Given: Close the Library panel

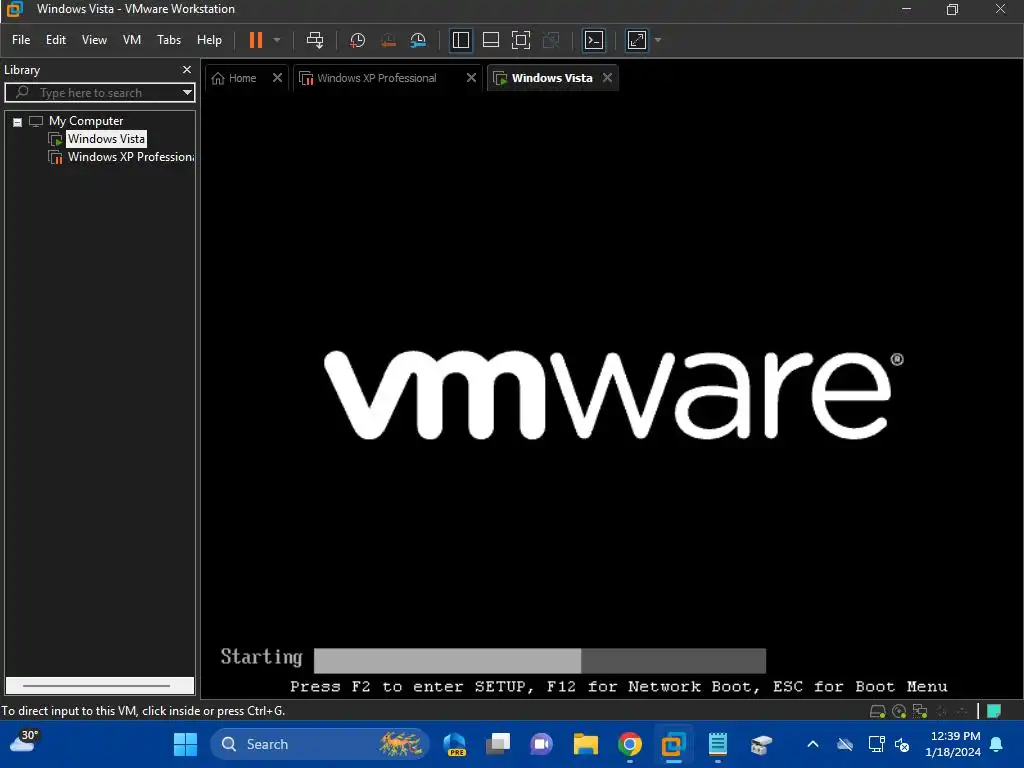Looking at the screenshot, I should coord(187,69).
